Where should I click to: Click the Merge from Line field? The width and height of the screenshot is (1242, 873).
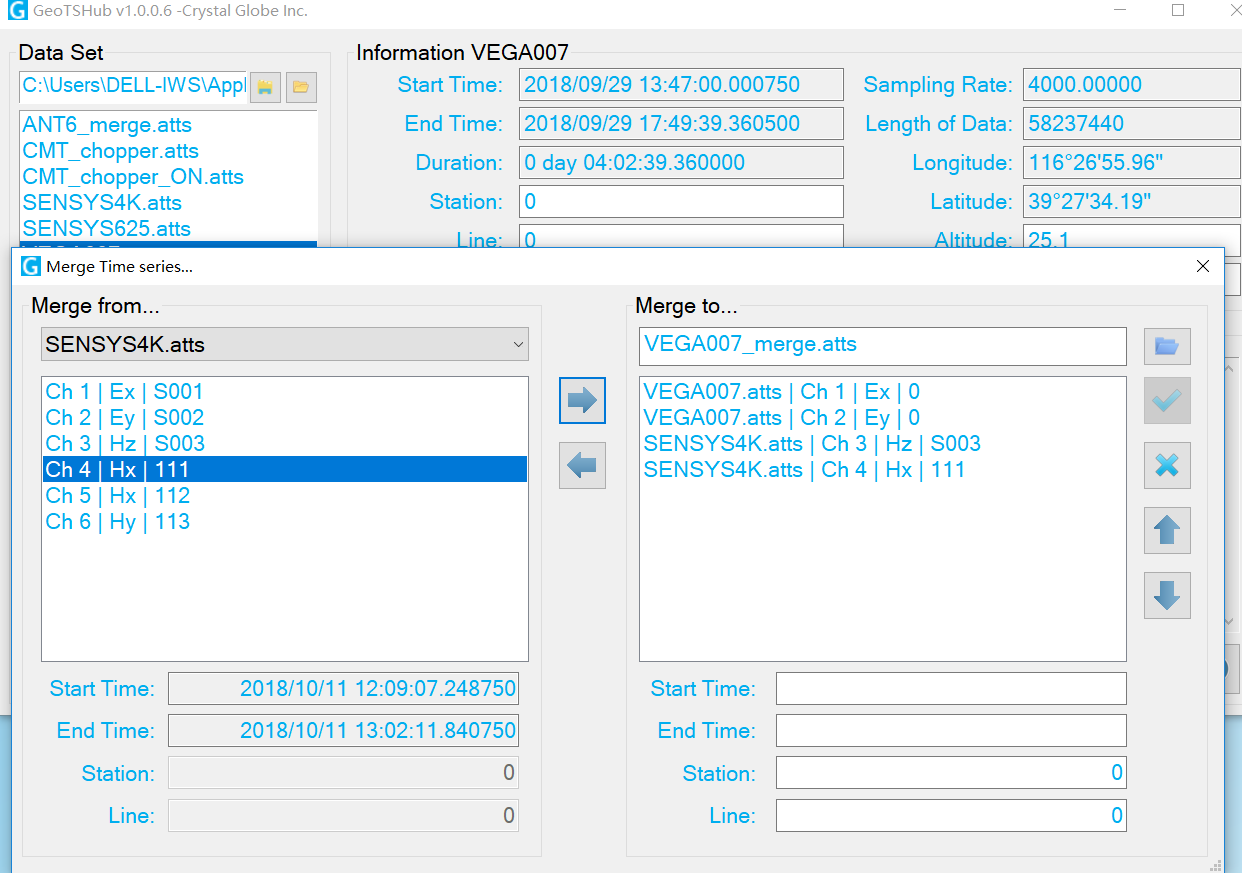click(x=344, y=816)
